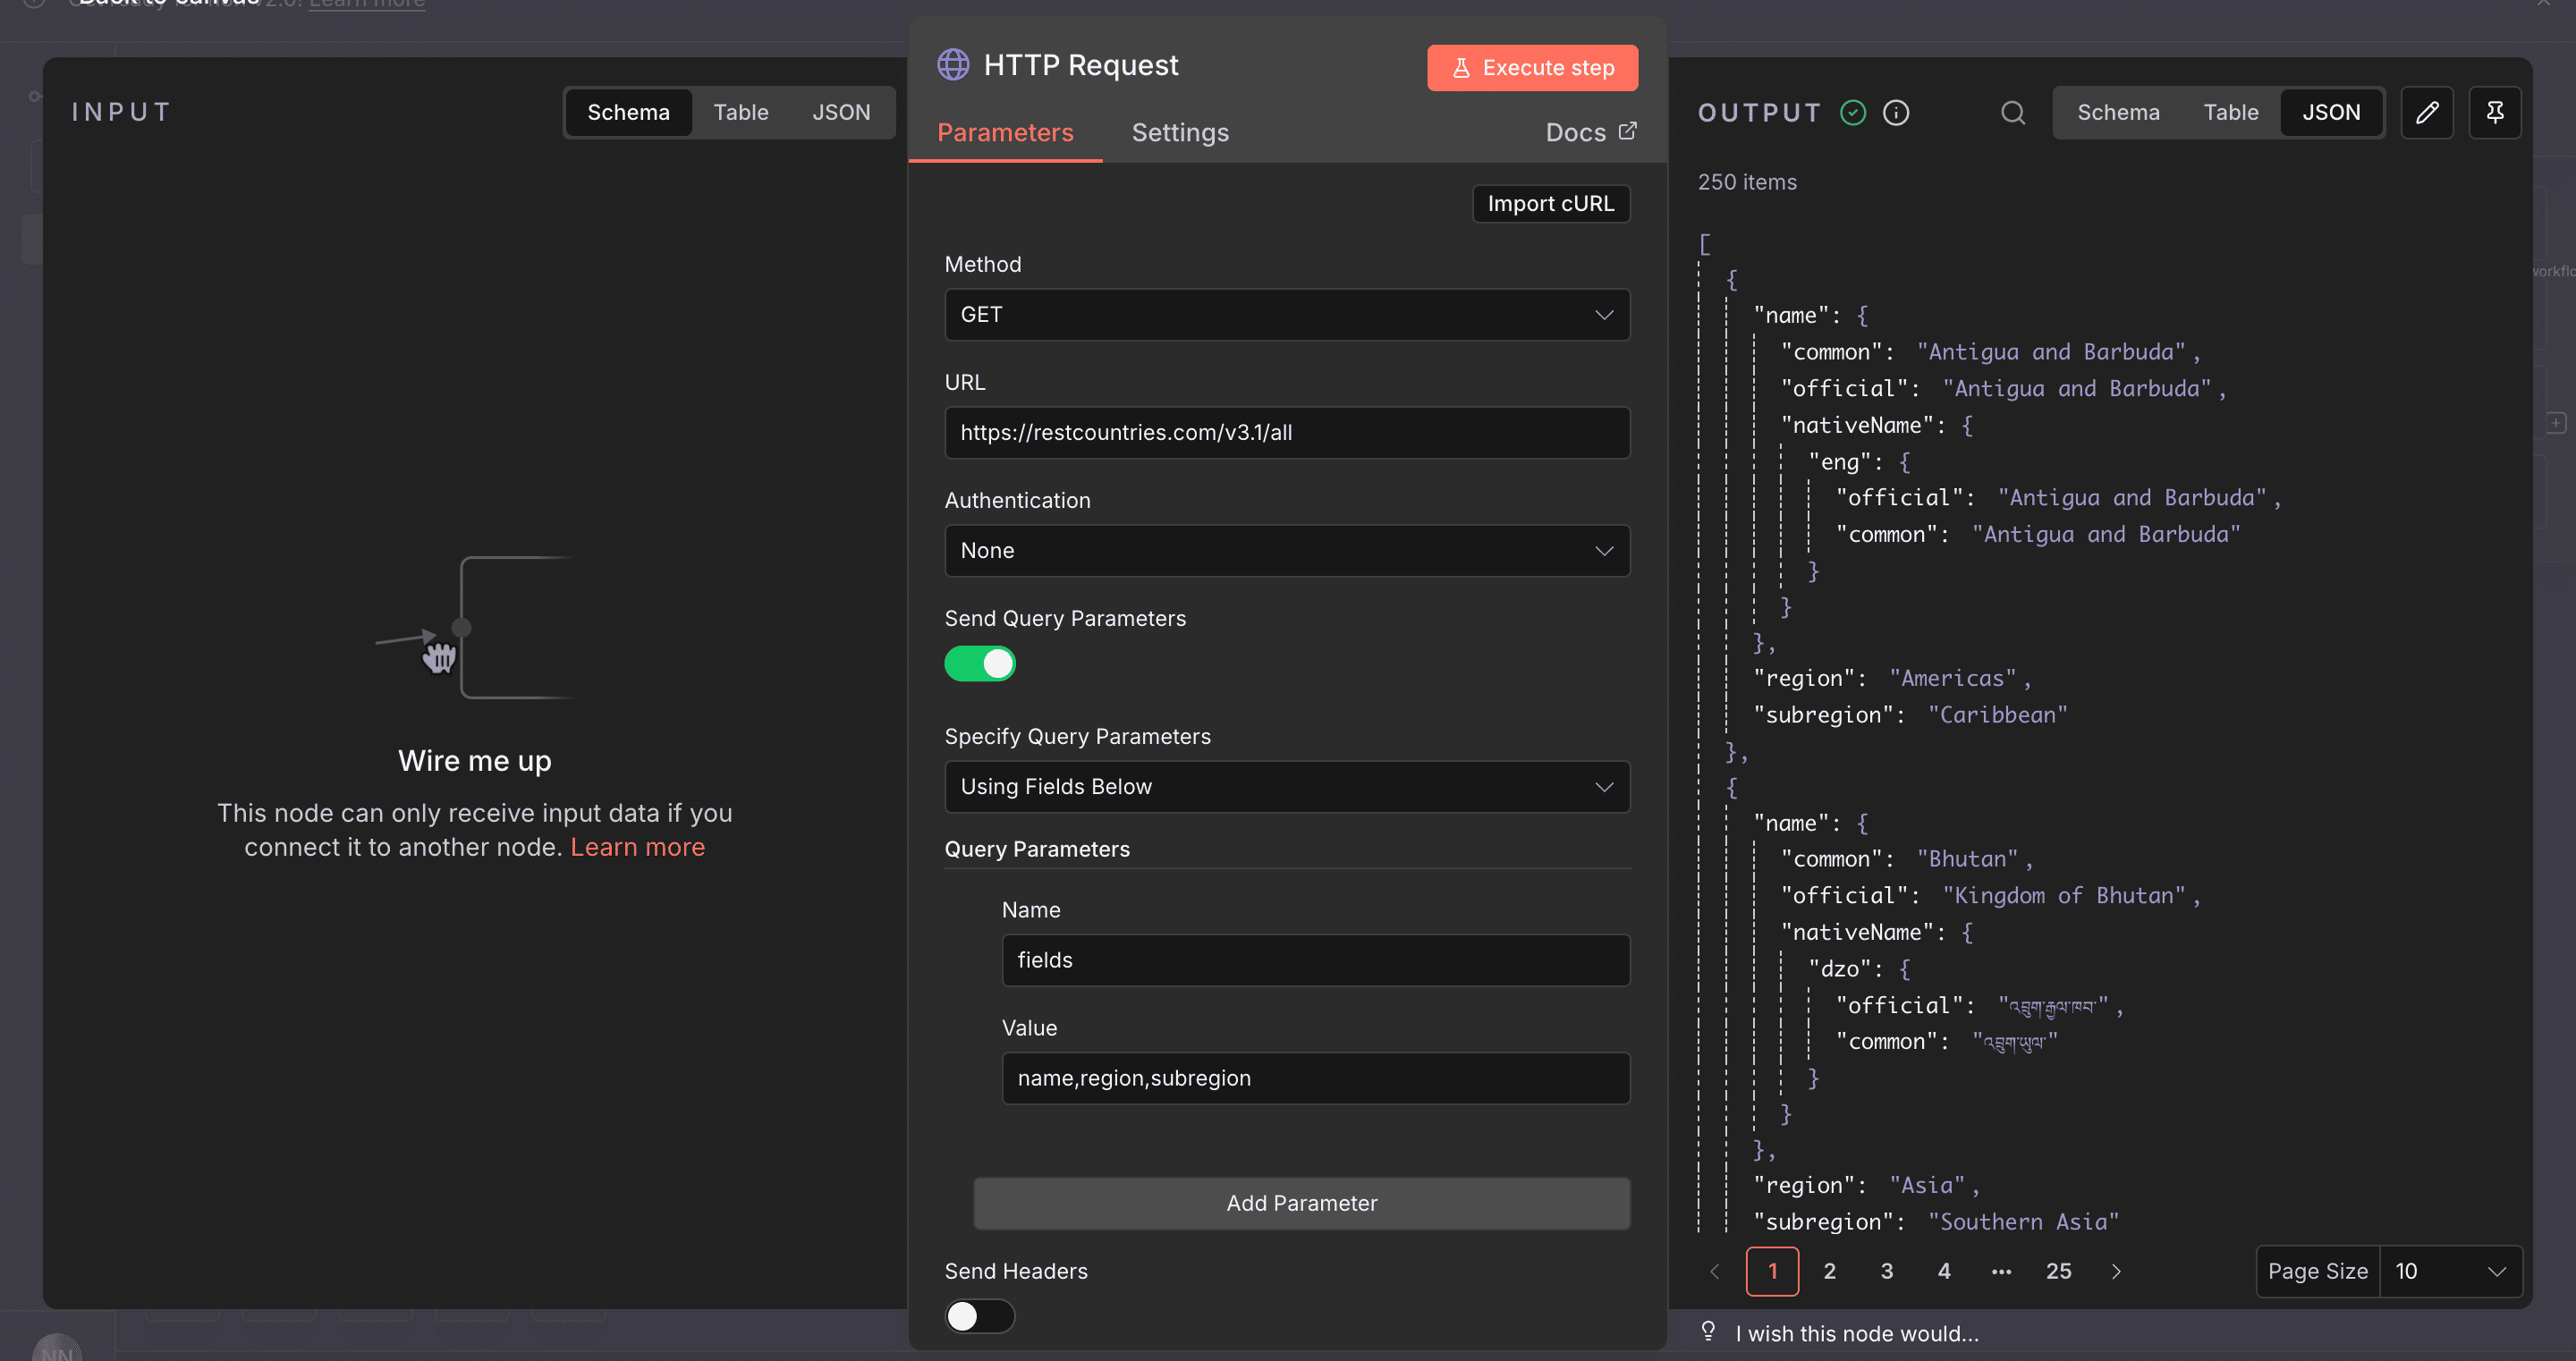2576x1361 pixels.
Task: Open the Authentication dropdown showing None
Action: tap(1286, 550)
